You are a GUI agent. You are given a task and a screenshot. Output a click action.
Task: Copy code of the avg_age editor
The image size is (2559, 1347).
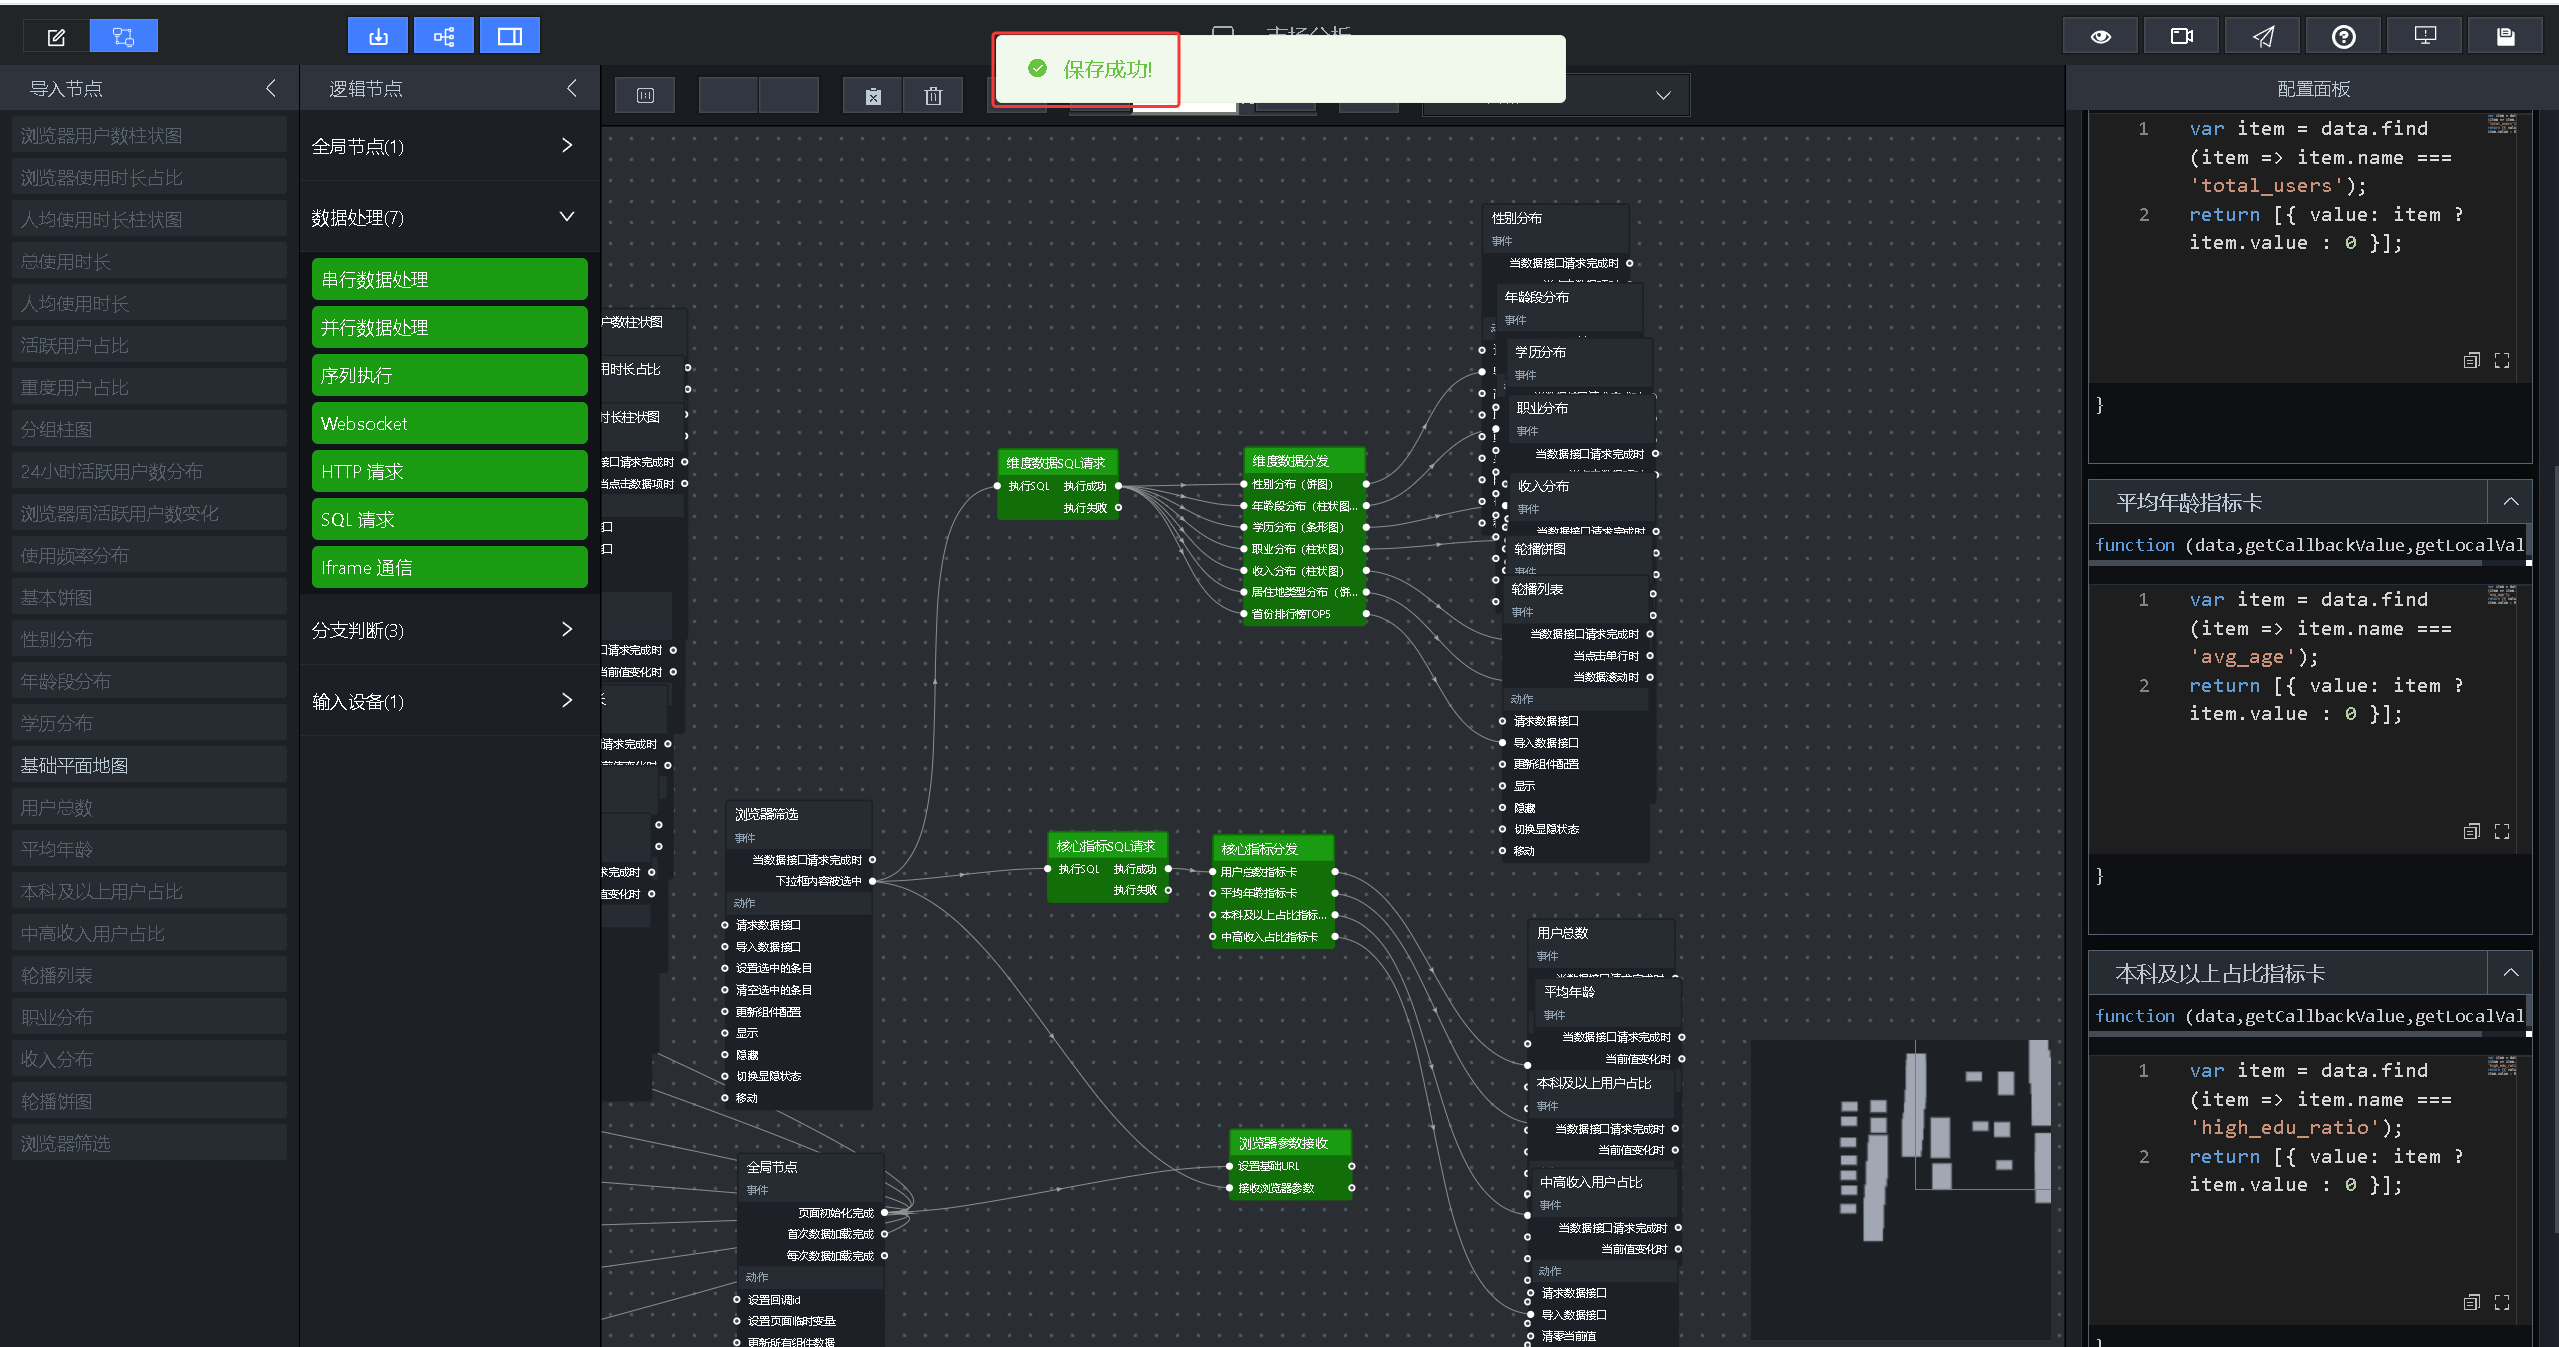[x=2472, y=831]
